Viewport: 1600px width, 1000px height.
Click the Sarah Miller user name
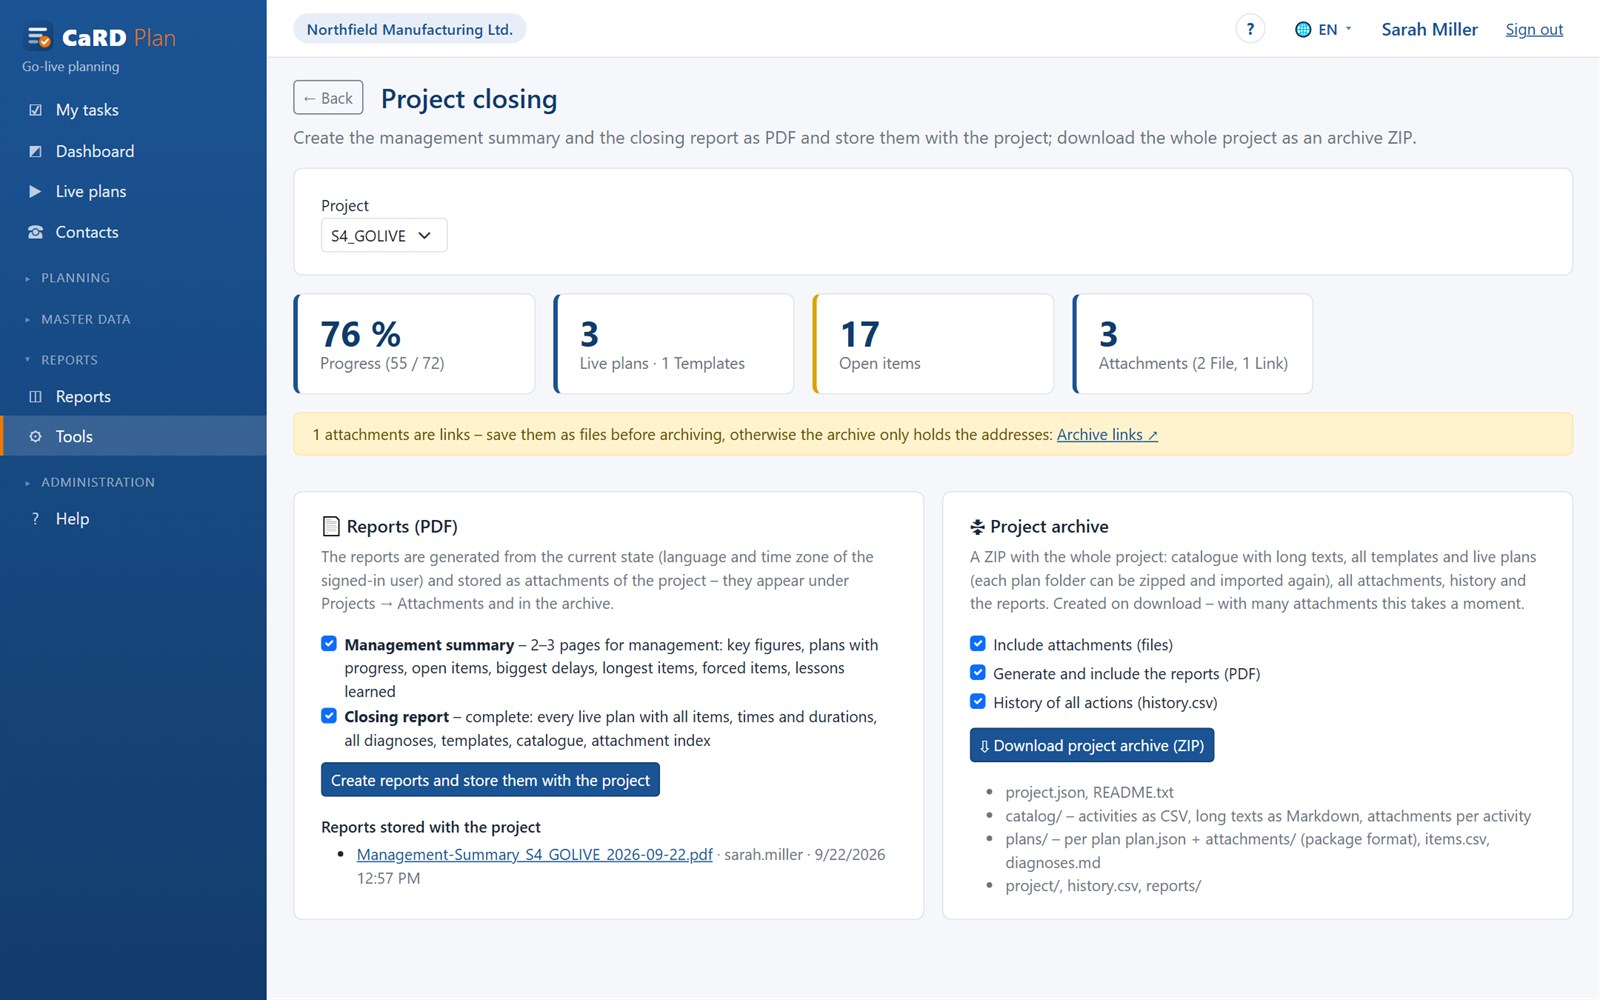tap(1429, 29)
